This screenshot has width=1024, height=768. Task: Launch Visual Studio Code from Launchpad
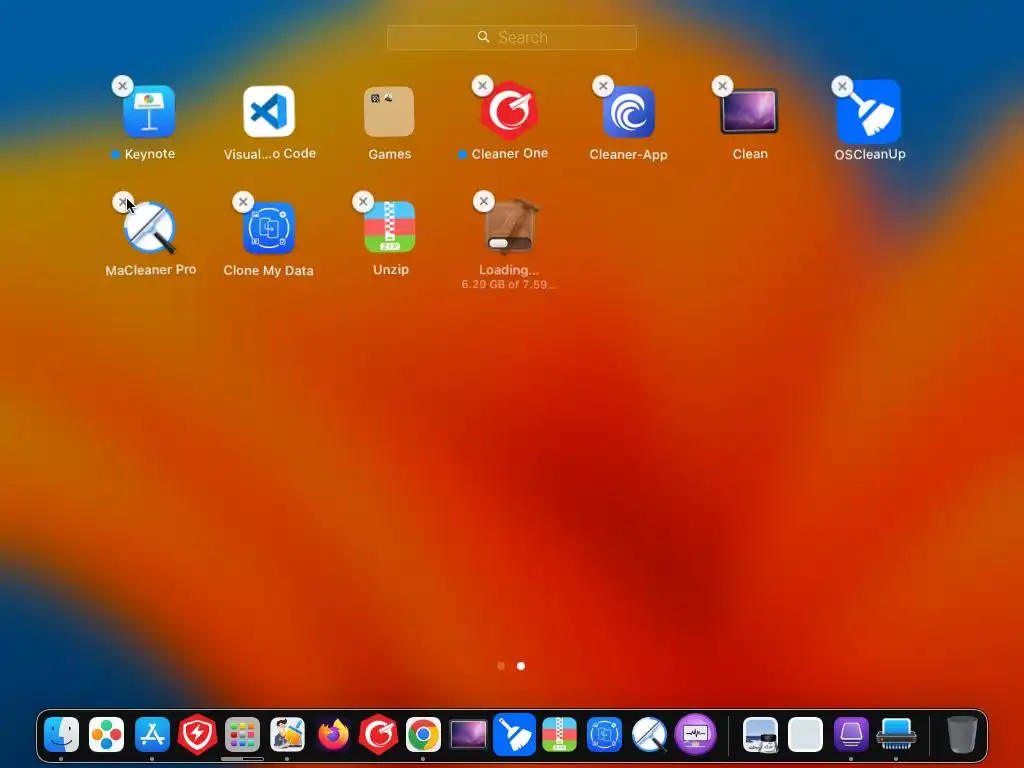click(269, 112)
